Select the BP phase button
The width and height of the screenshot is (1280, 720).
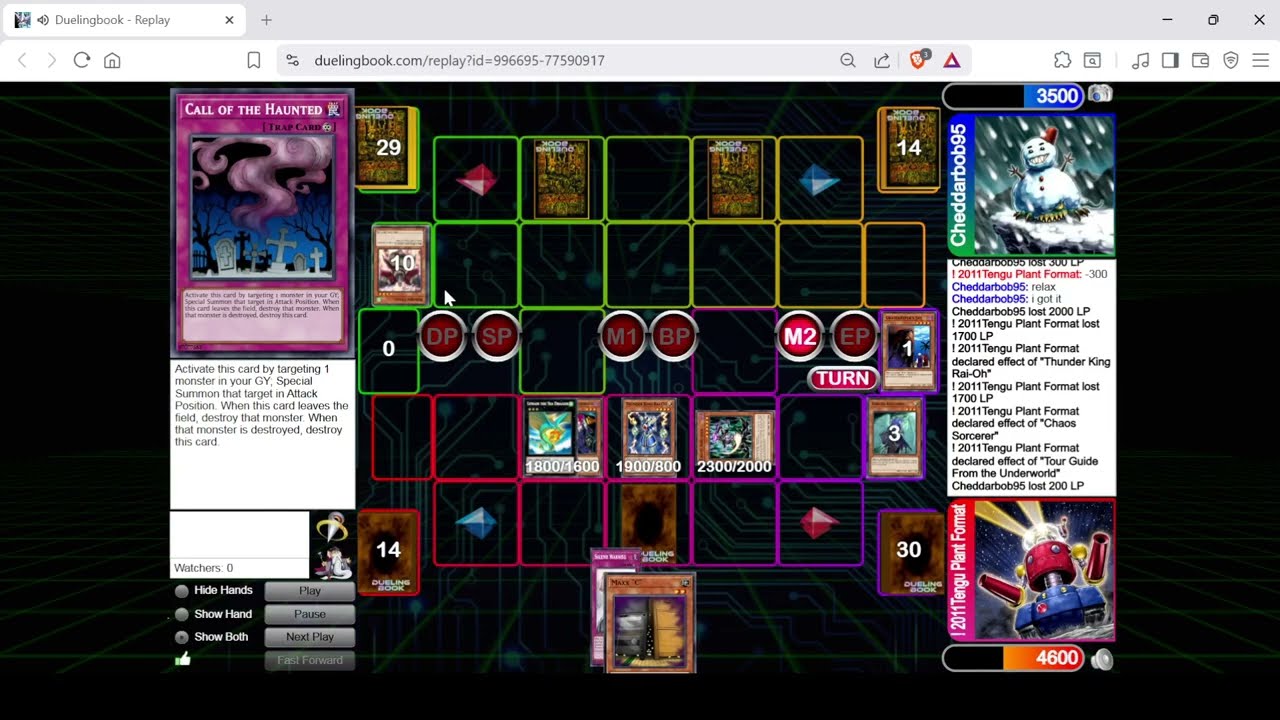pyautogui.click(x=674, y=337)
